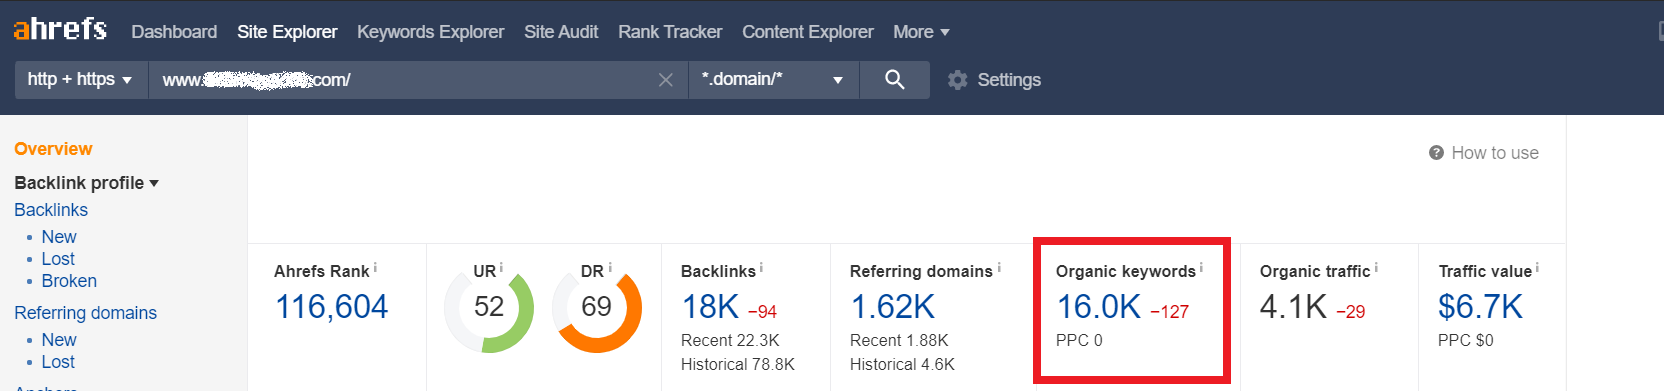Click Recent 22.3K backlinks text
The height and width of the screenshot is (391, 1664).
(730, 341)
